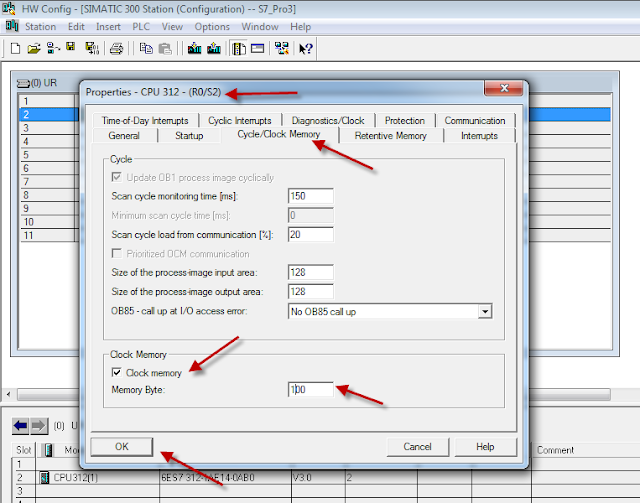Open the Station menu

tap(40, 27)
